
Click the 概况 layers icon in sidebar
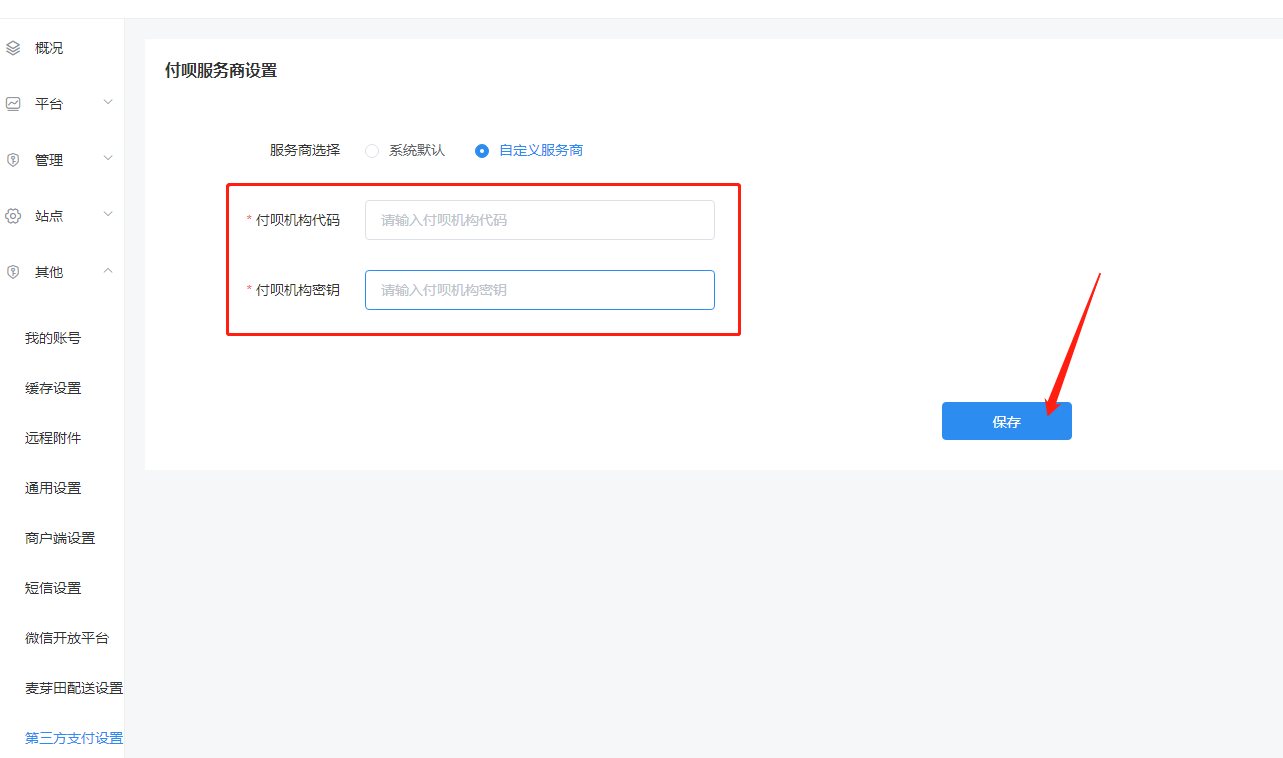coord(13,48)
